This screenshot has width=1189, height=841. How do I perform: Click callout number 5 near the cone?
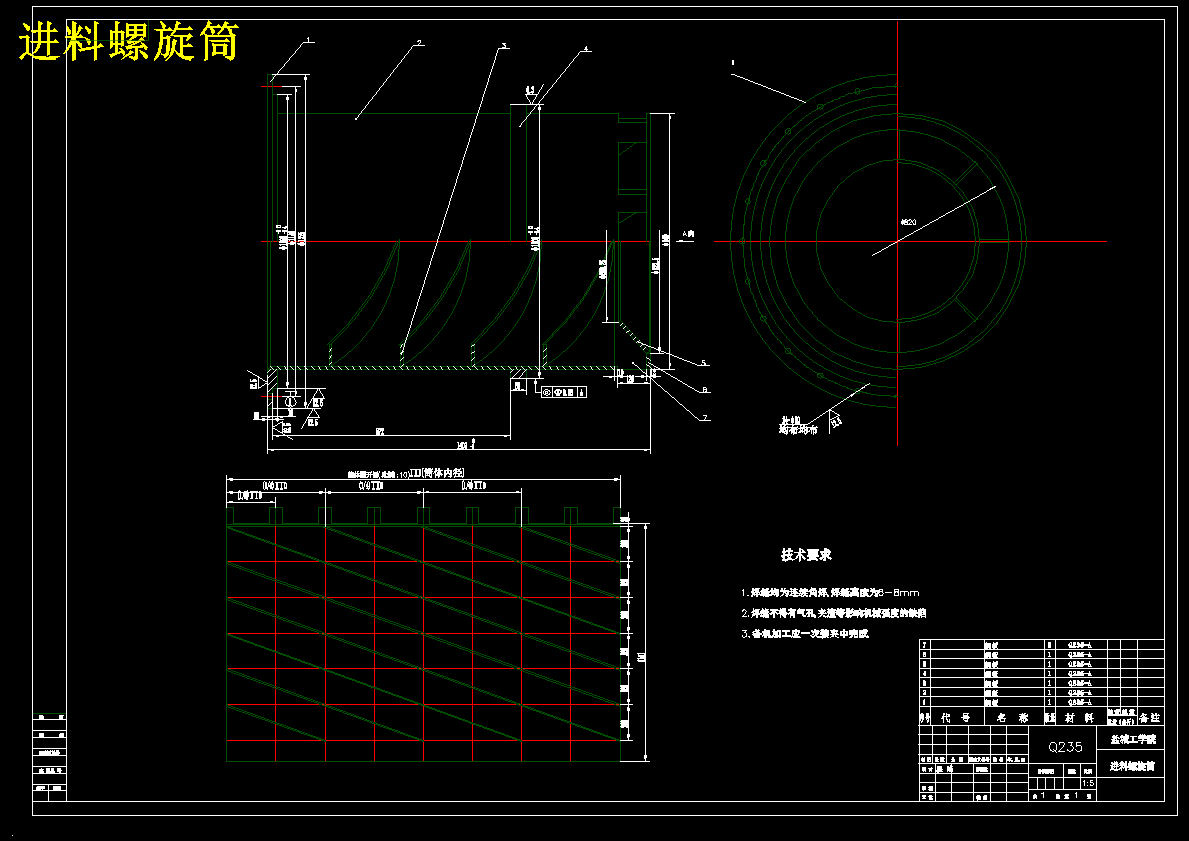pos(704,362)
